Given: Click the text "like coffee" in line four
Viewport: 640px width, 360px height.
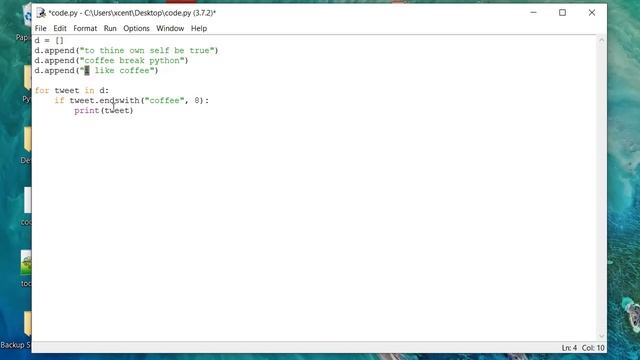Looking at the screenshot, I should pos(122,71).
